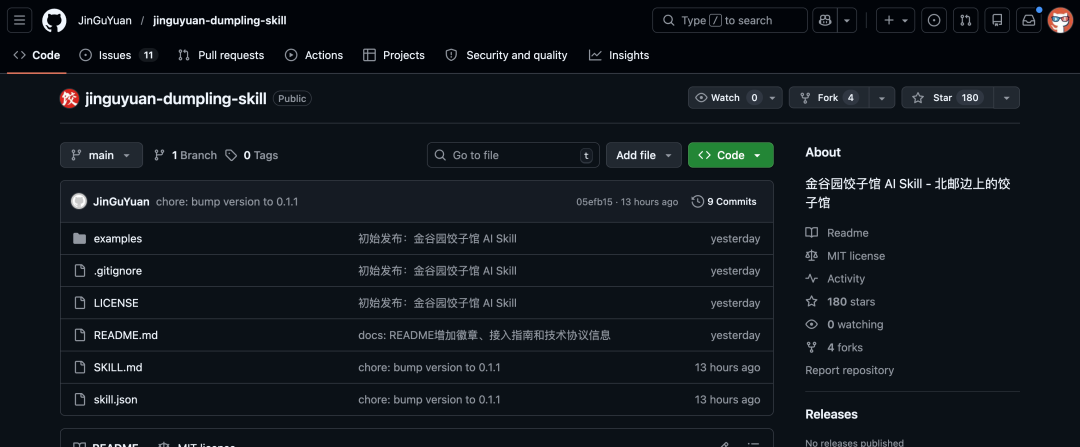The image size is (1080, 447).
Task: Open the user profile avatar menu
Action: 1060,20
